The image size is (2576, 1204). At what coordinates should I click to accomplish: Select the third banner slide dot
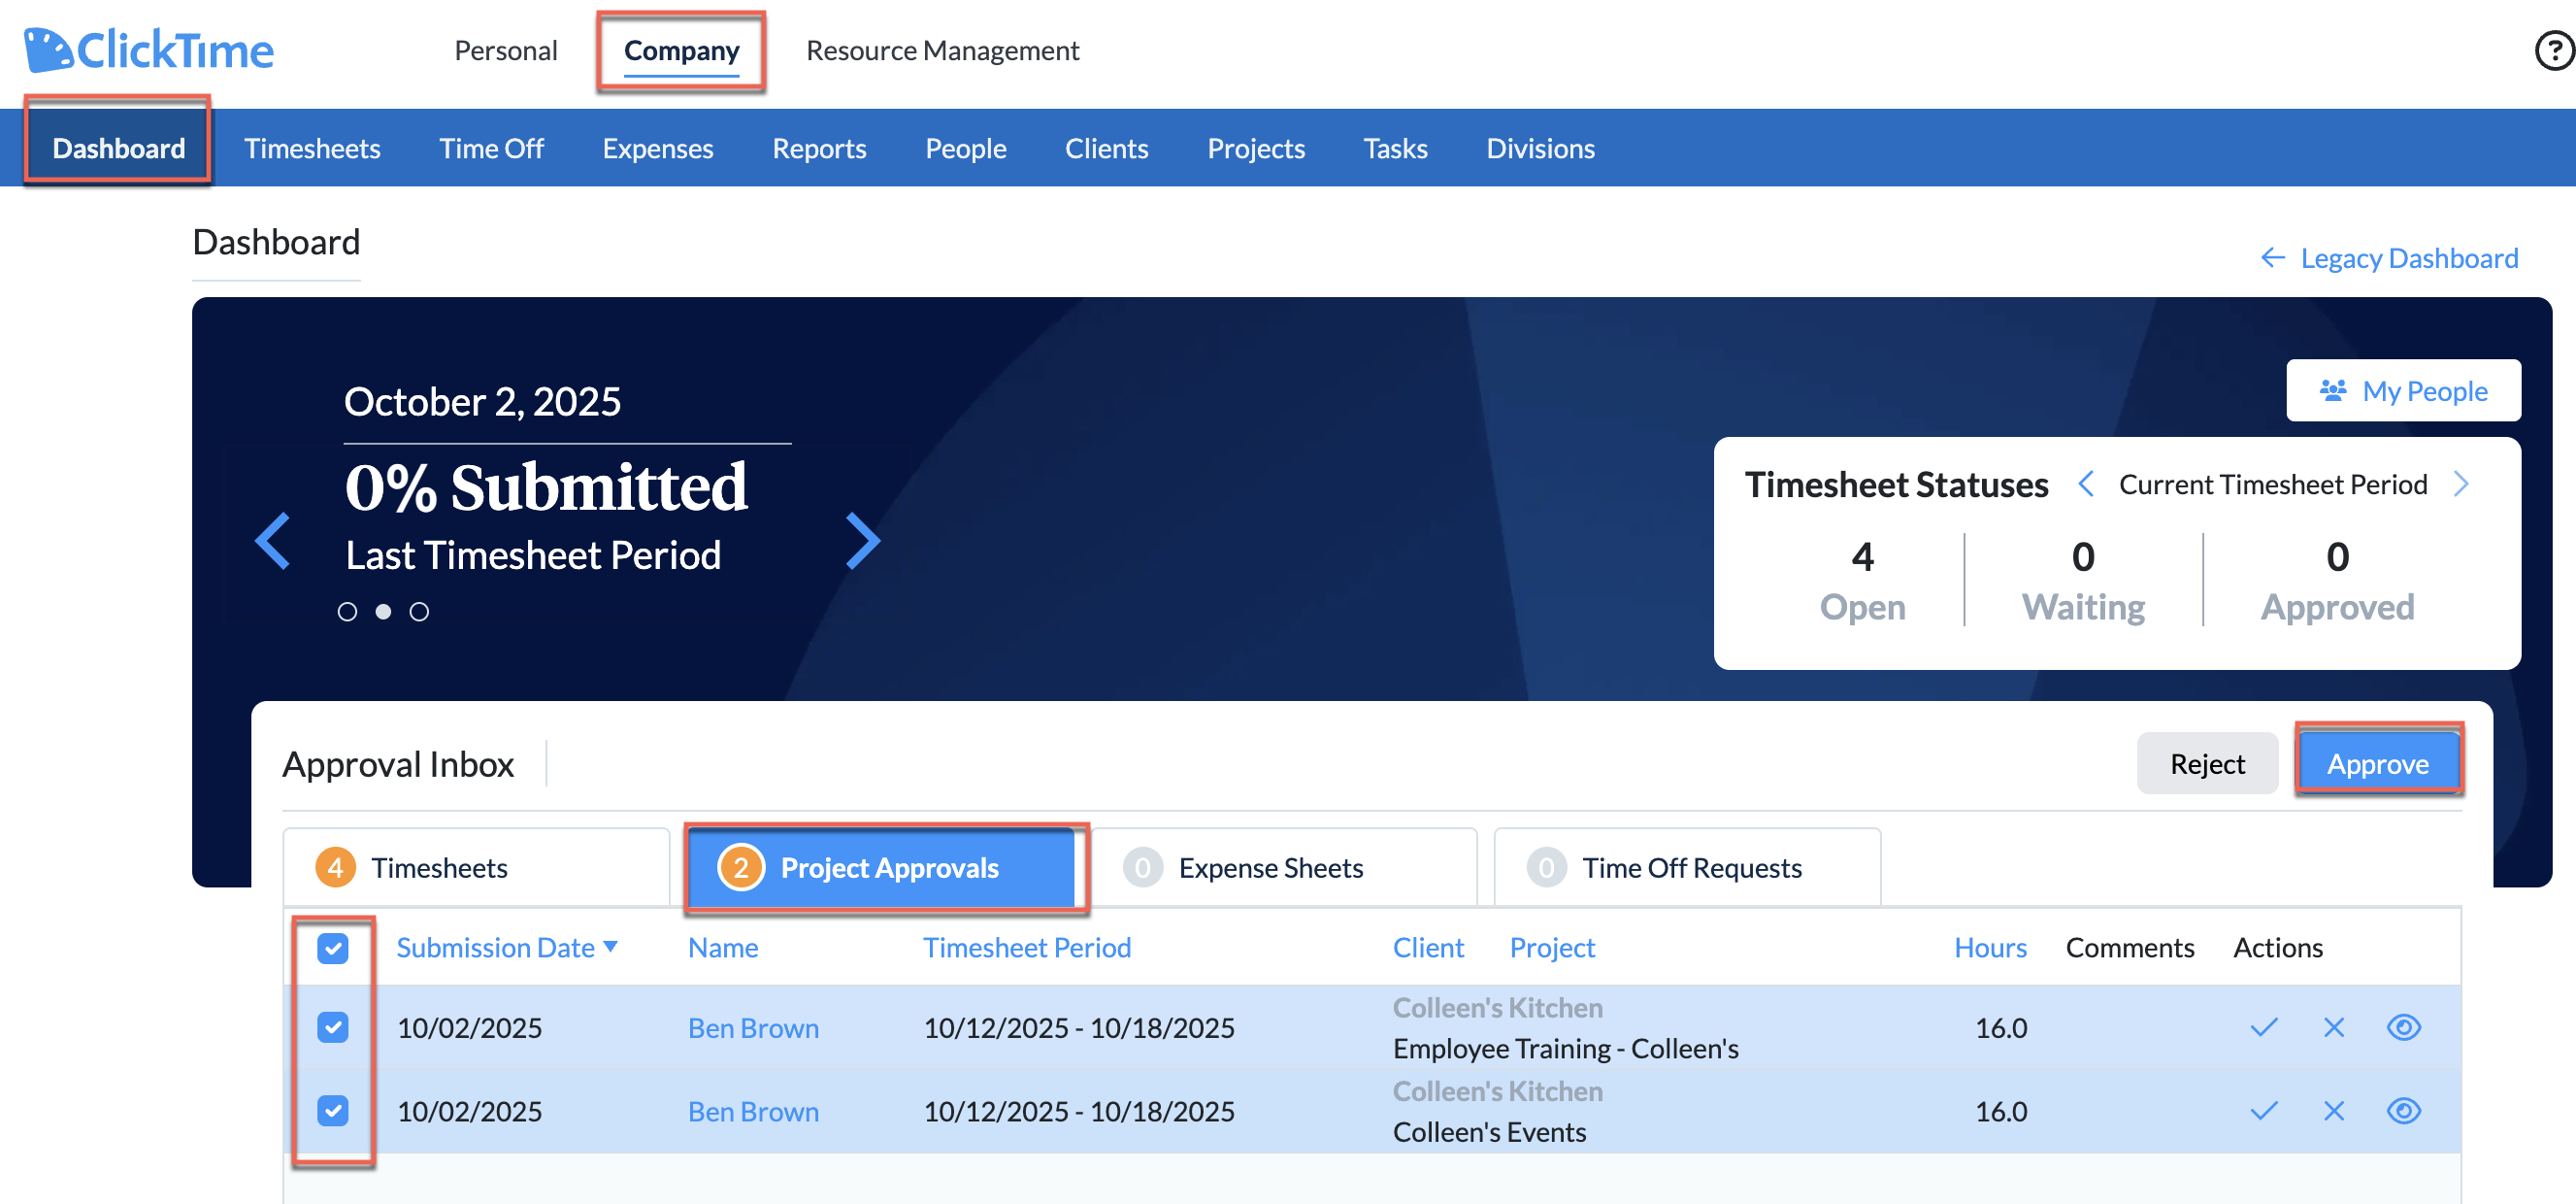(x=419, y=611)
